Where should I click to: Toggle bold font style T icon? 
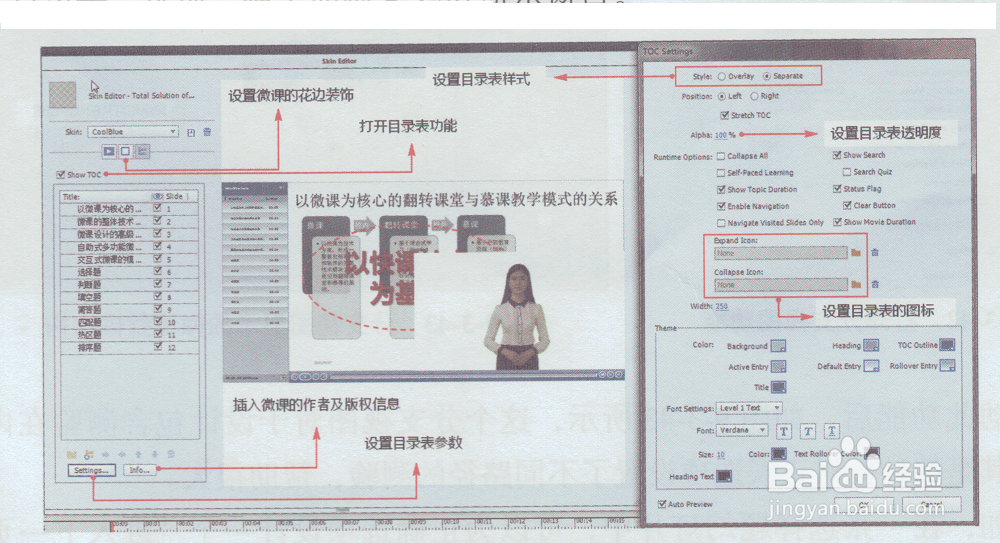[784, 432]
